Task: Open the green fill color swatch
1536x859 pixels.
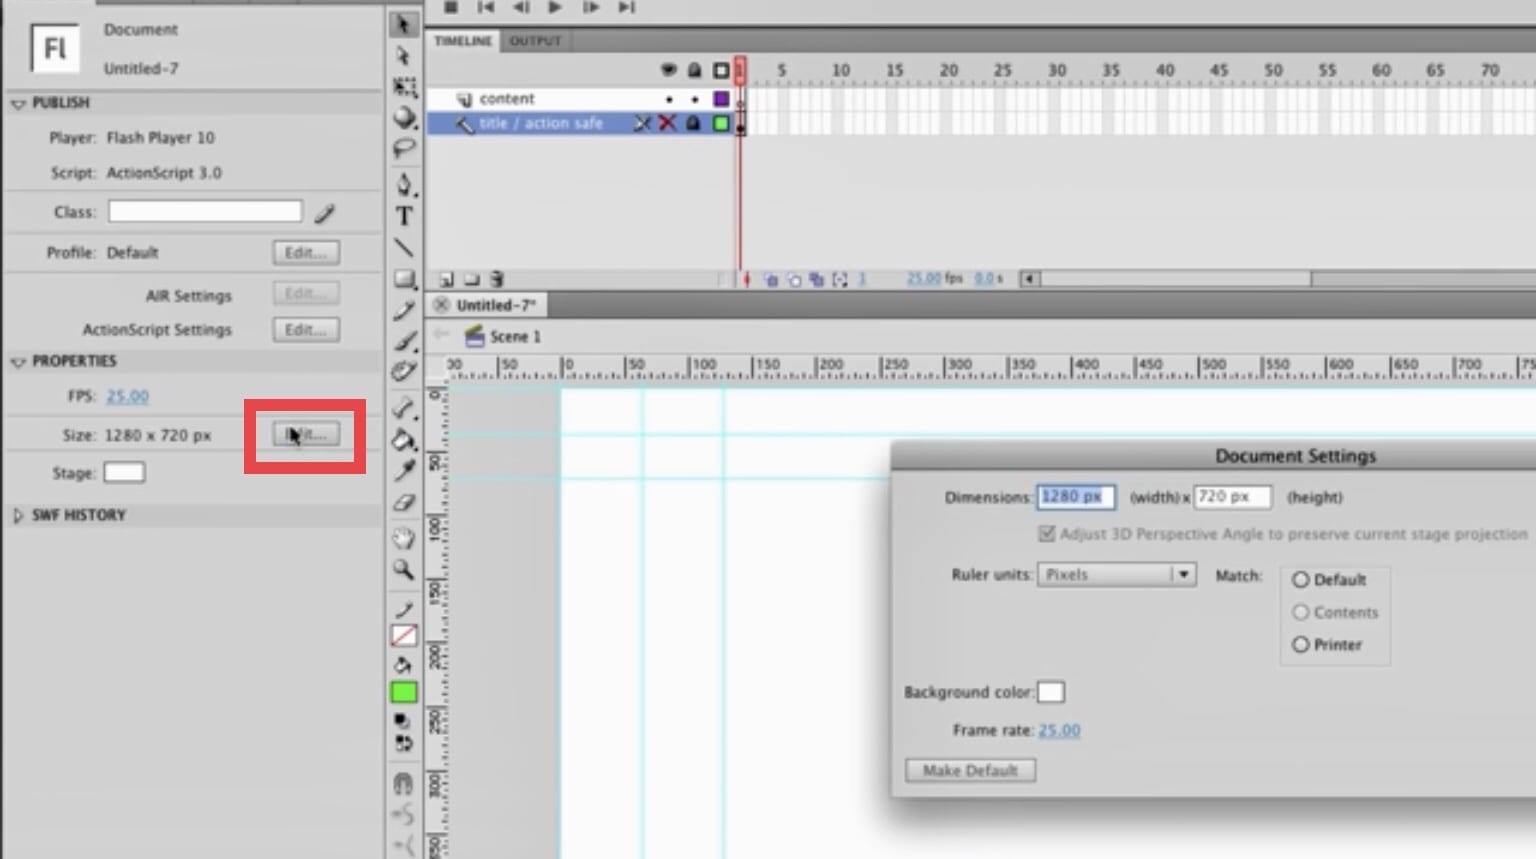Action: point(404,692)
